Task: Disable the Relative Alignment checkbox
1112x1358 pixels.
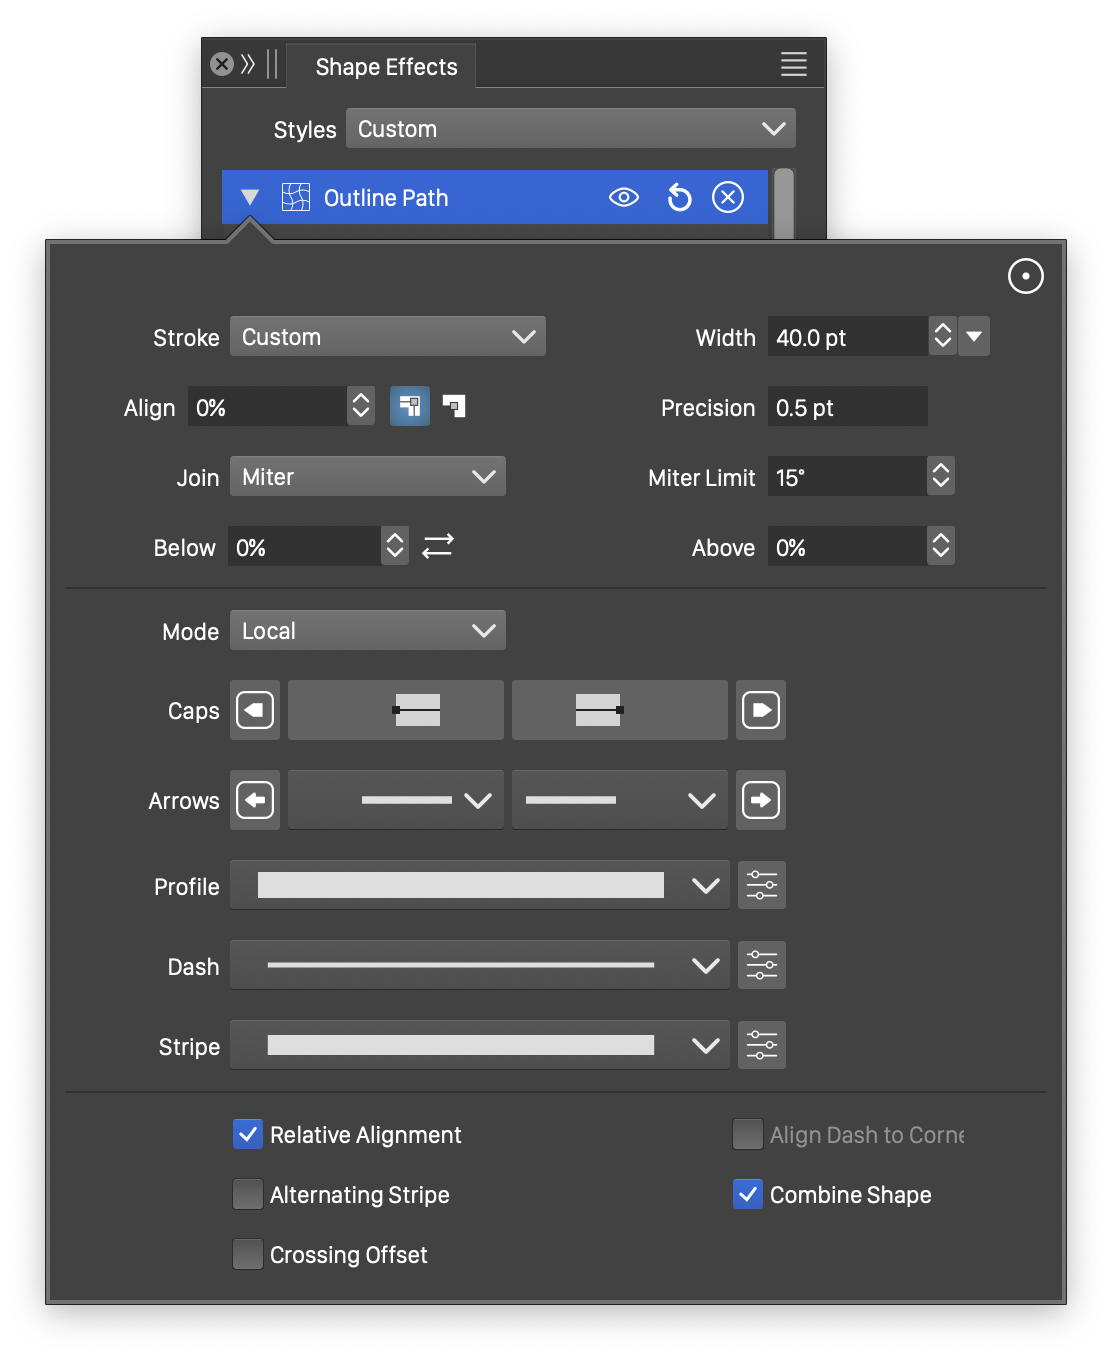Action: [x=248, y=1135]
